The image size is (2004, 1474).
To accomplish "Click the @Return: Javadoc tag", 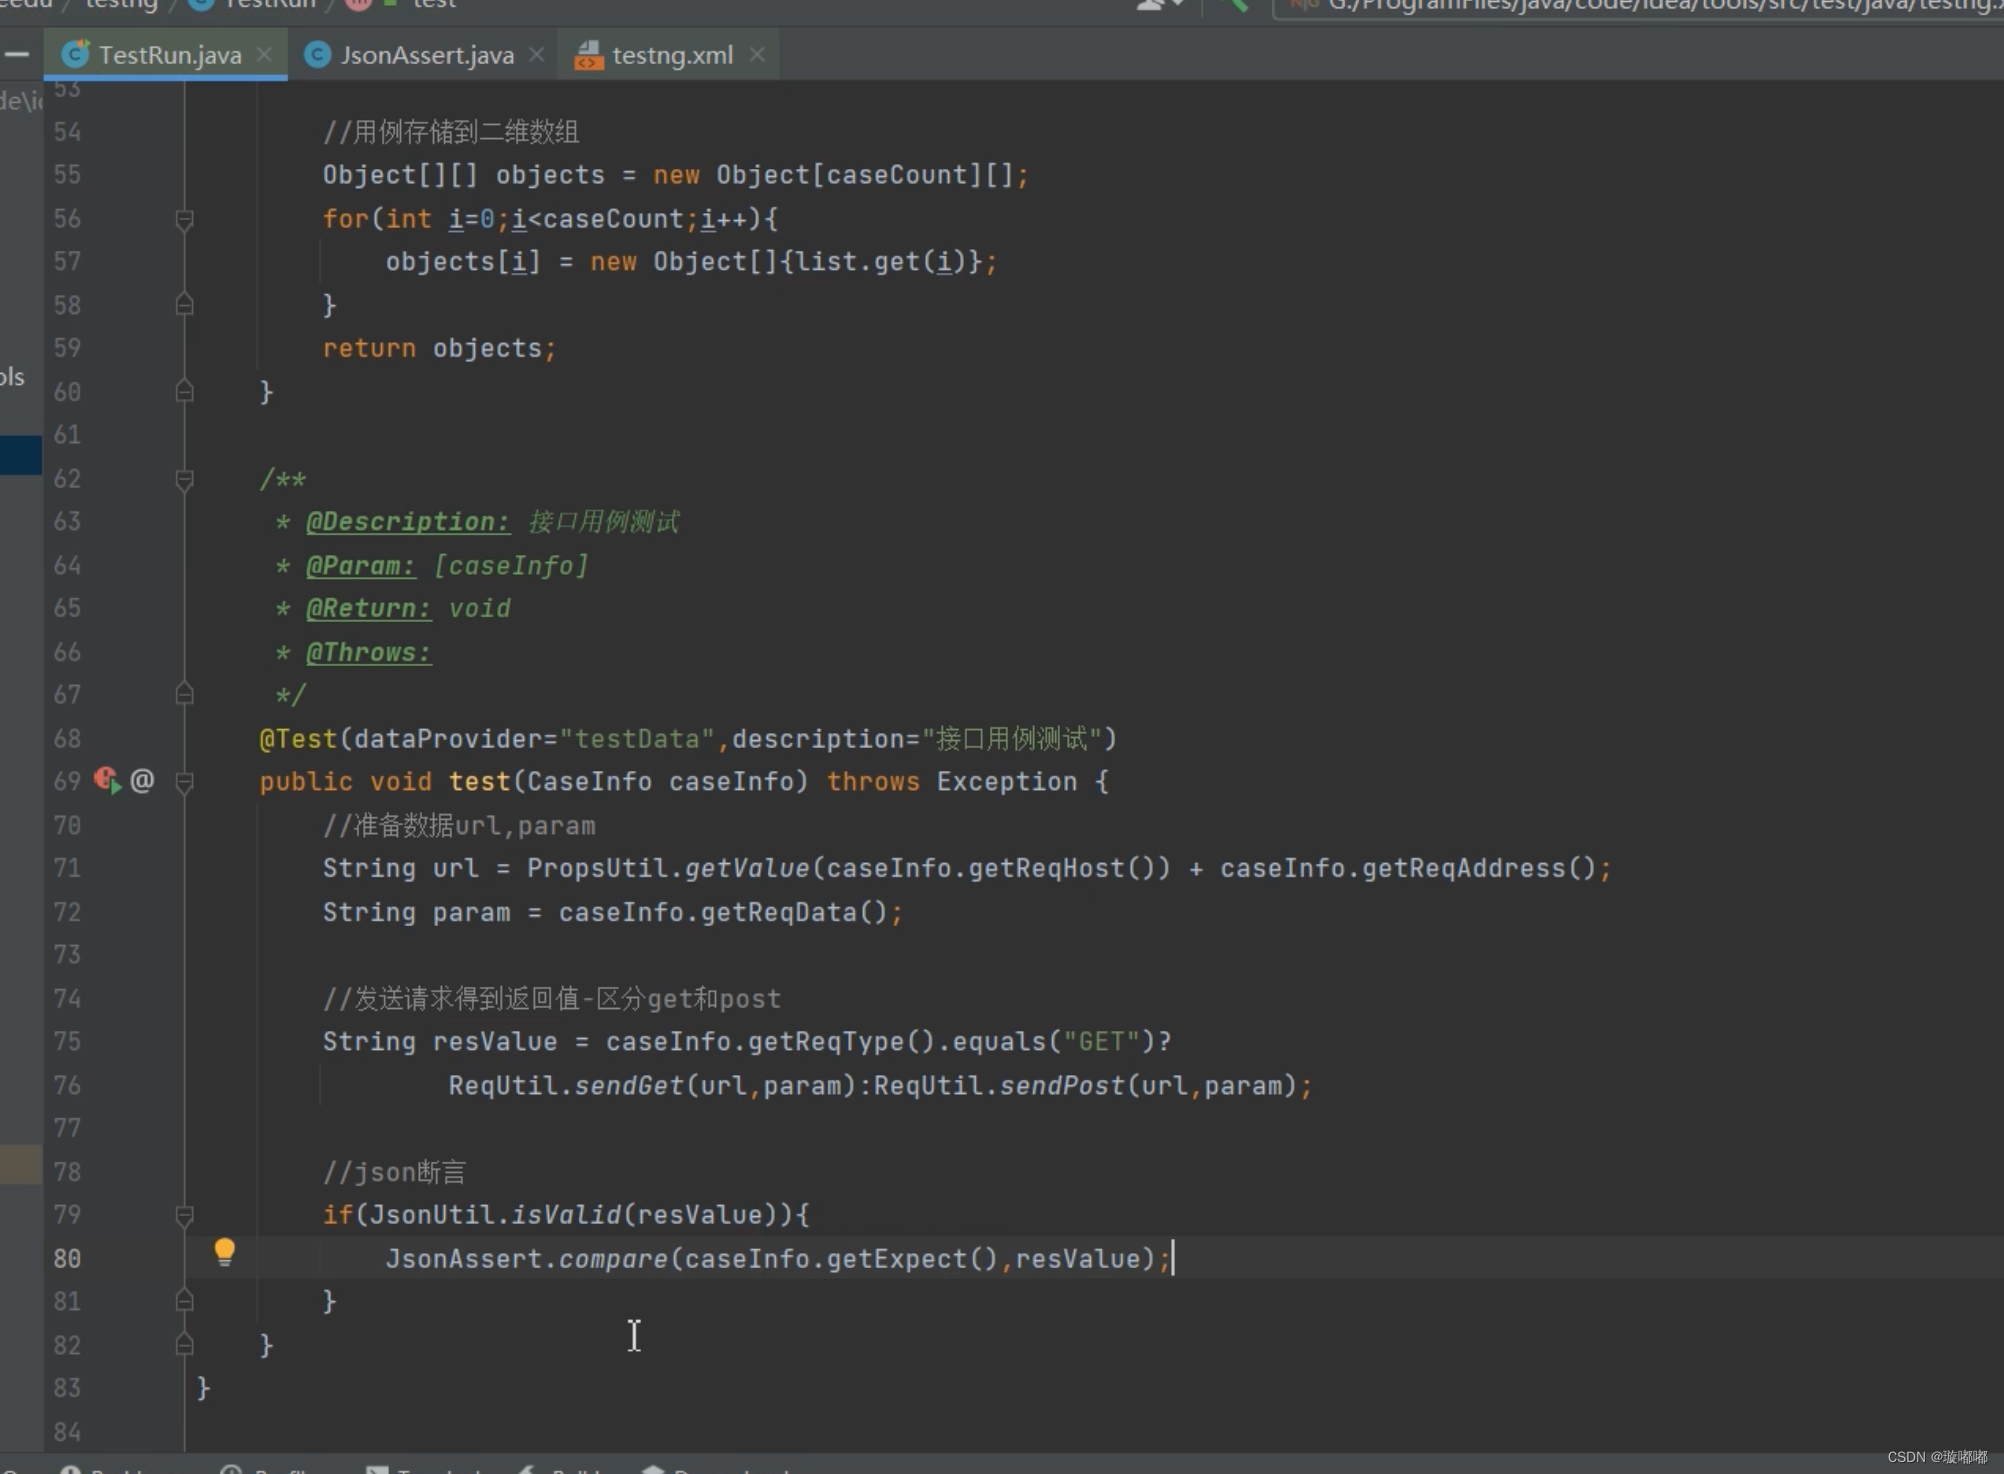I will coord(368,609).
